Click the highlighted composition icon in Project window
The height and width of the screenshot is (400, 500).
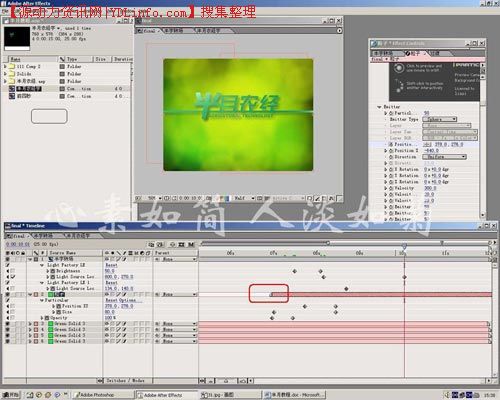click(12, 89)
